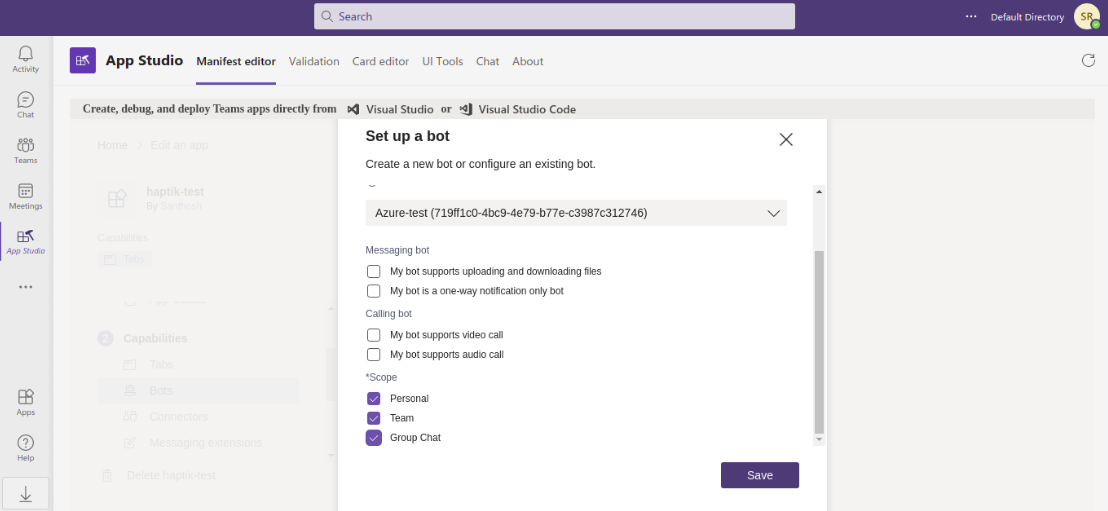The image size is (1108, 511).
Task: Uncheck the Group Chat scope
Action: pos(374,438)
